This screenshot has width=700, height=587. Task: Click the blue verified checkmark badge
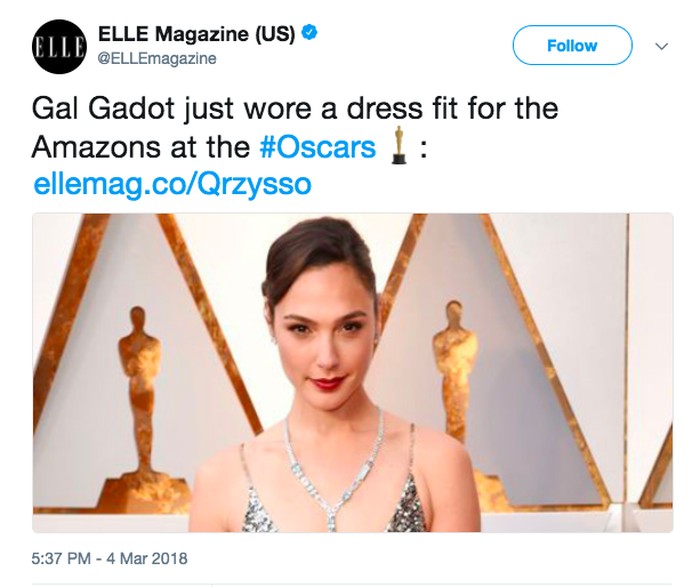tap(312, 34)
